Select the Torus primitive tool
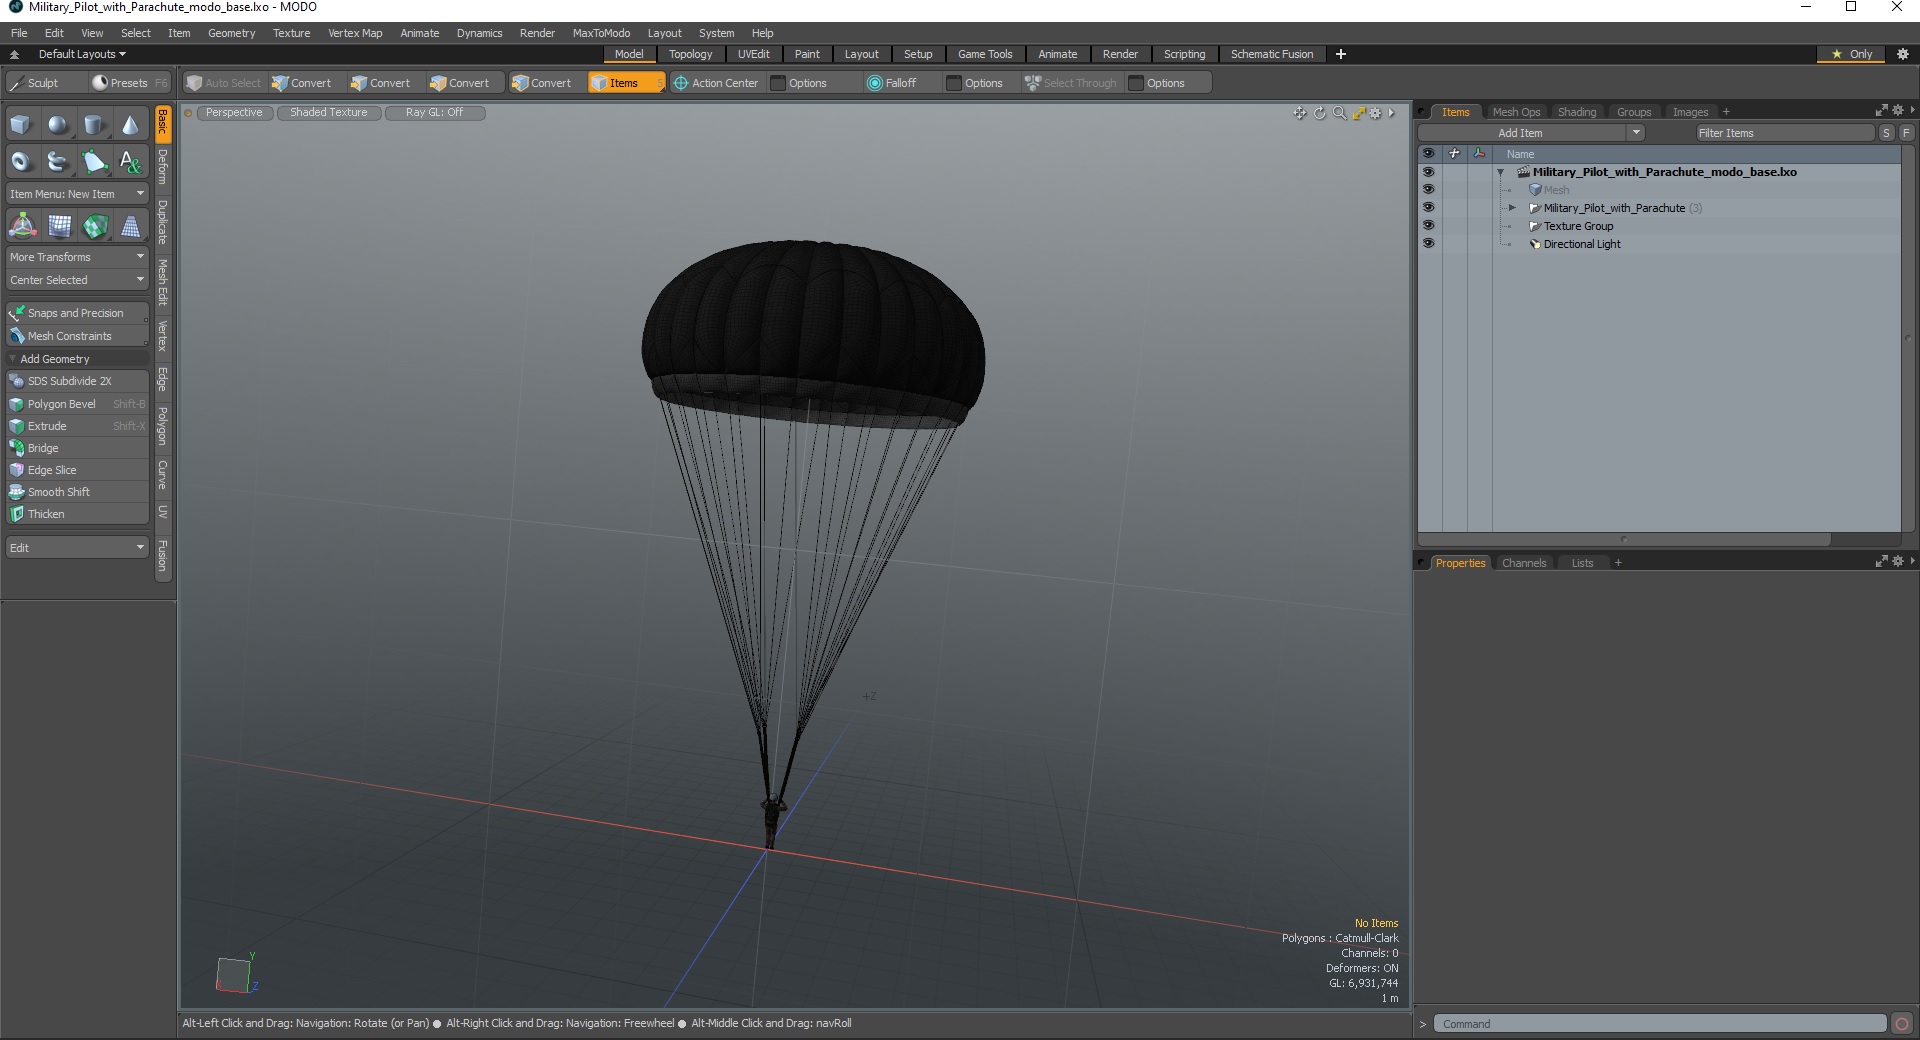Viewport: 1920px width, 1040px height. tap(21, 161)
